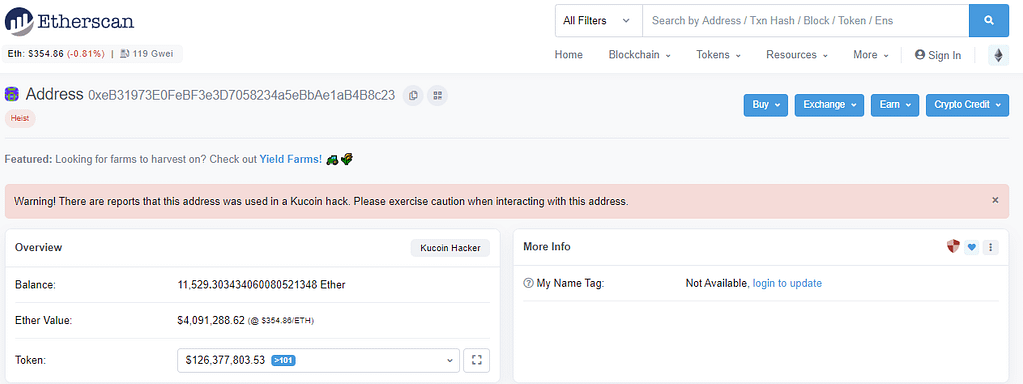The width and height of the screenshot is (1023, 384).
Task: Expand the token holdings dropdown
Action: 318,360
